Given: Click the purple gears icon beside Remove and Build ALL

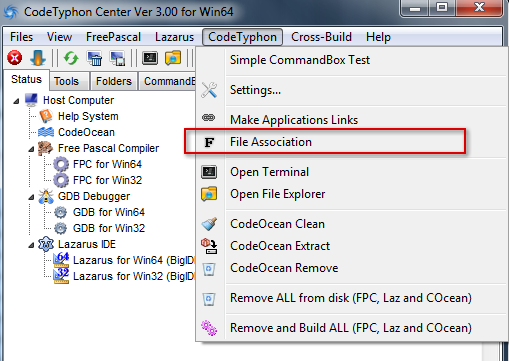Looking at the screenshot, I should (209, 328).
